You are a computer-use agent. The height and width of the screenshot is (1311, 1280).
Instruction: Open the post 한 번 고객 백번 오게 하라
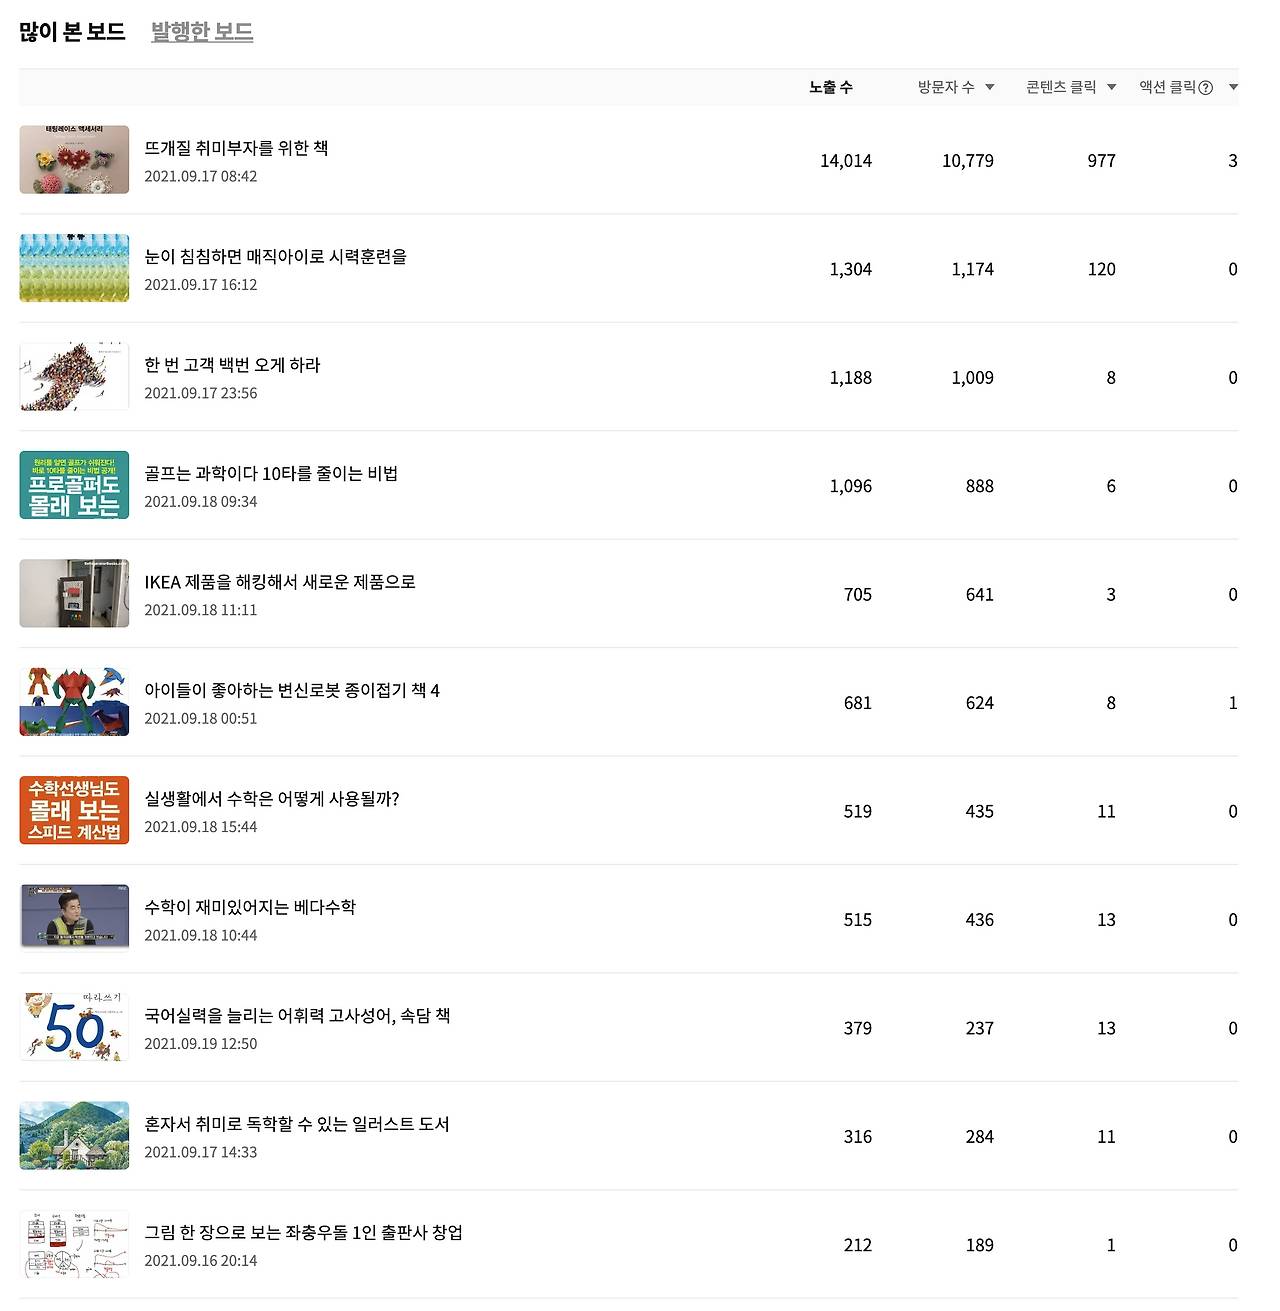(231, 365)
